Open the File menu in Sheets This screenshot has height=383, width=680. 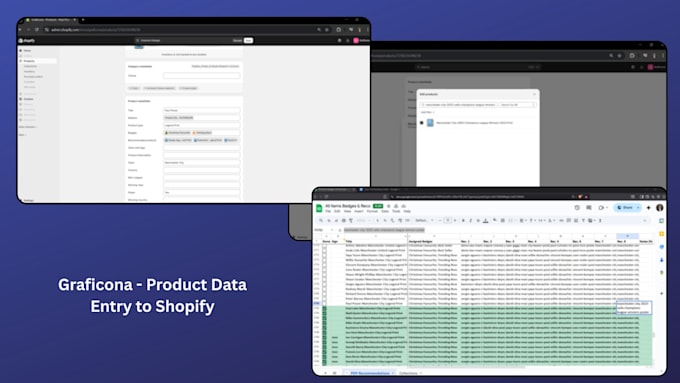tap(328, 211)
